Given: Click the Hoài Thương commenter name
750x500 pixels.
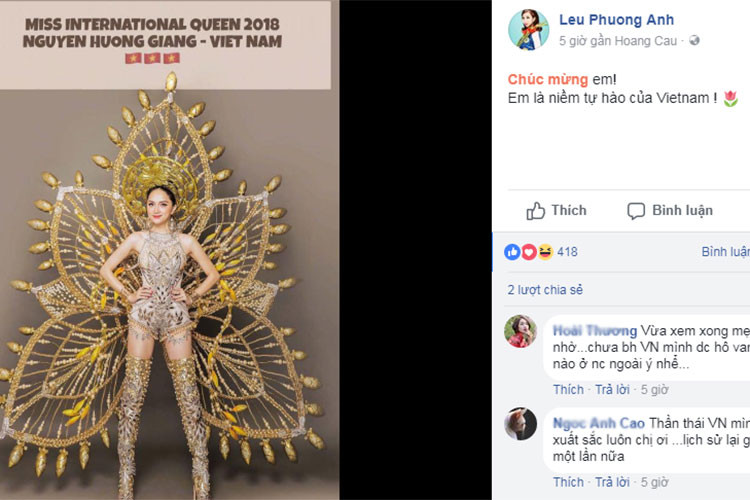Looking at the screenshot, I should 594,331.
